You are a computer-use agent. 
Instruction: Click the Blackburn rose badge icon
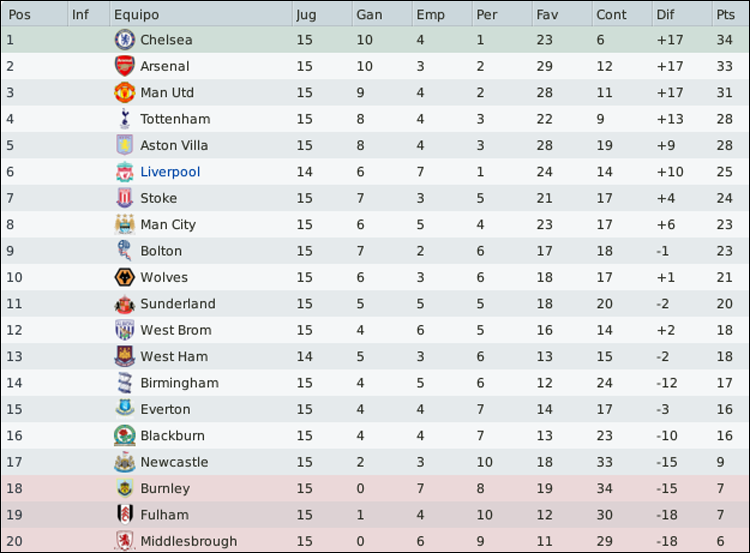[125, 435]
